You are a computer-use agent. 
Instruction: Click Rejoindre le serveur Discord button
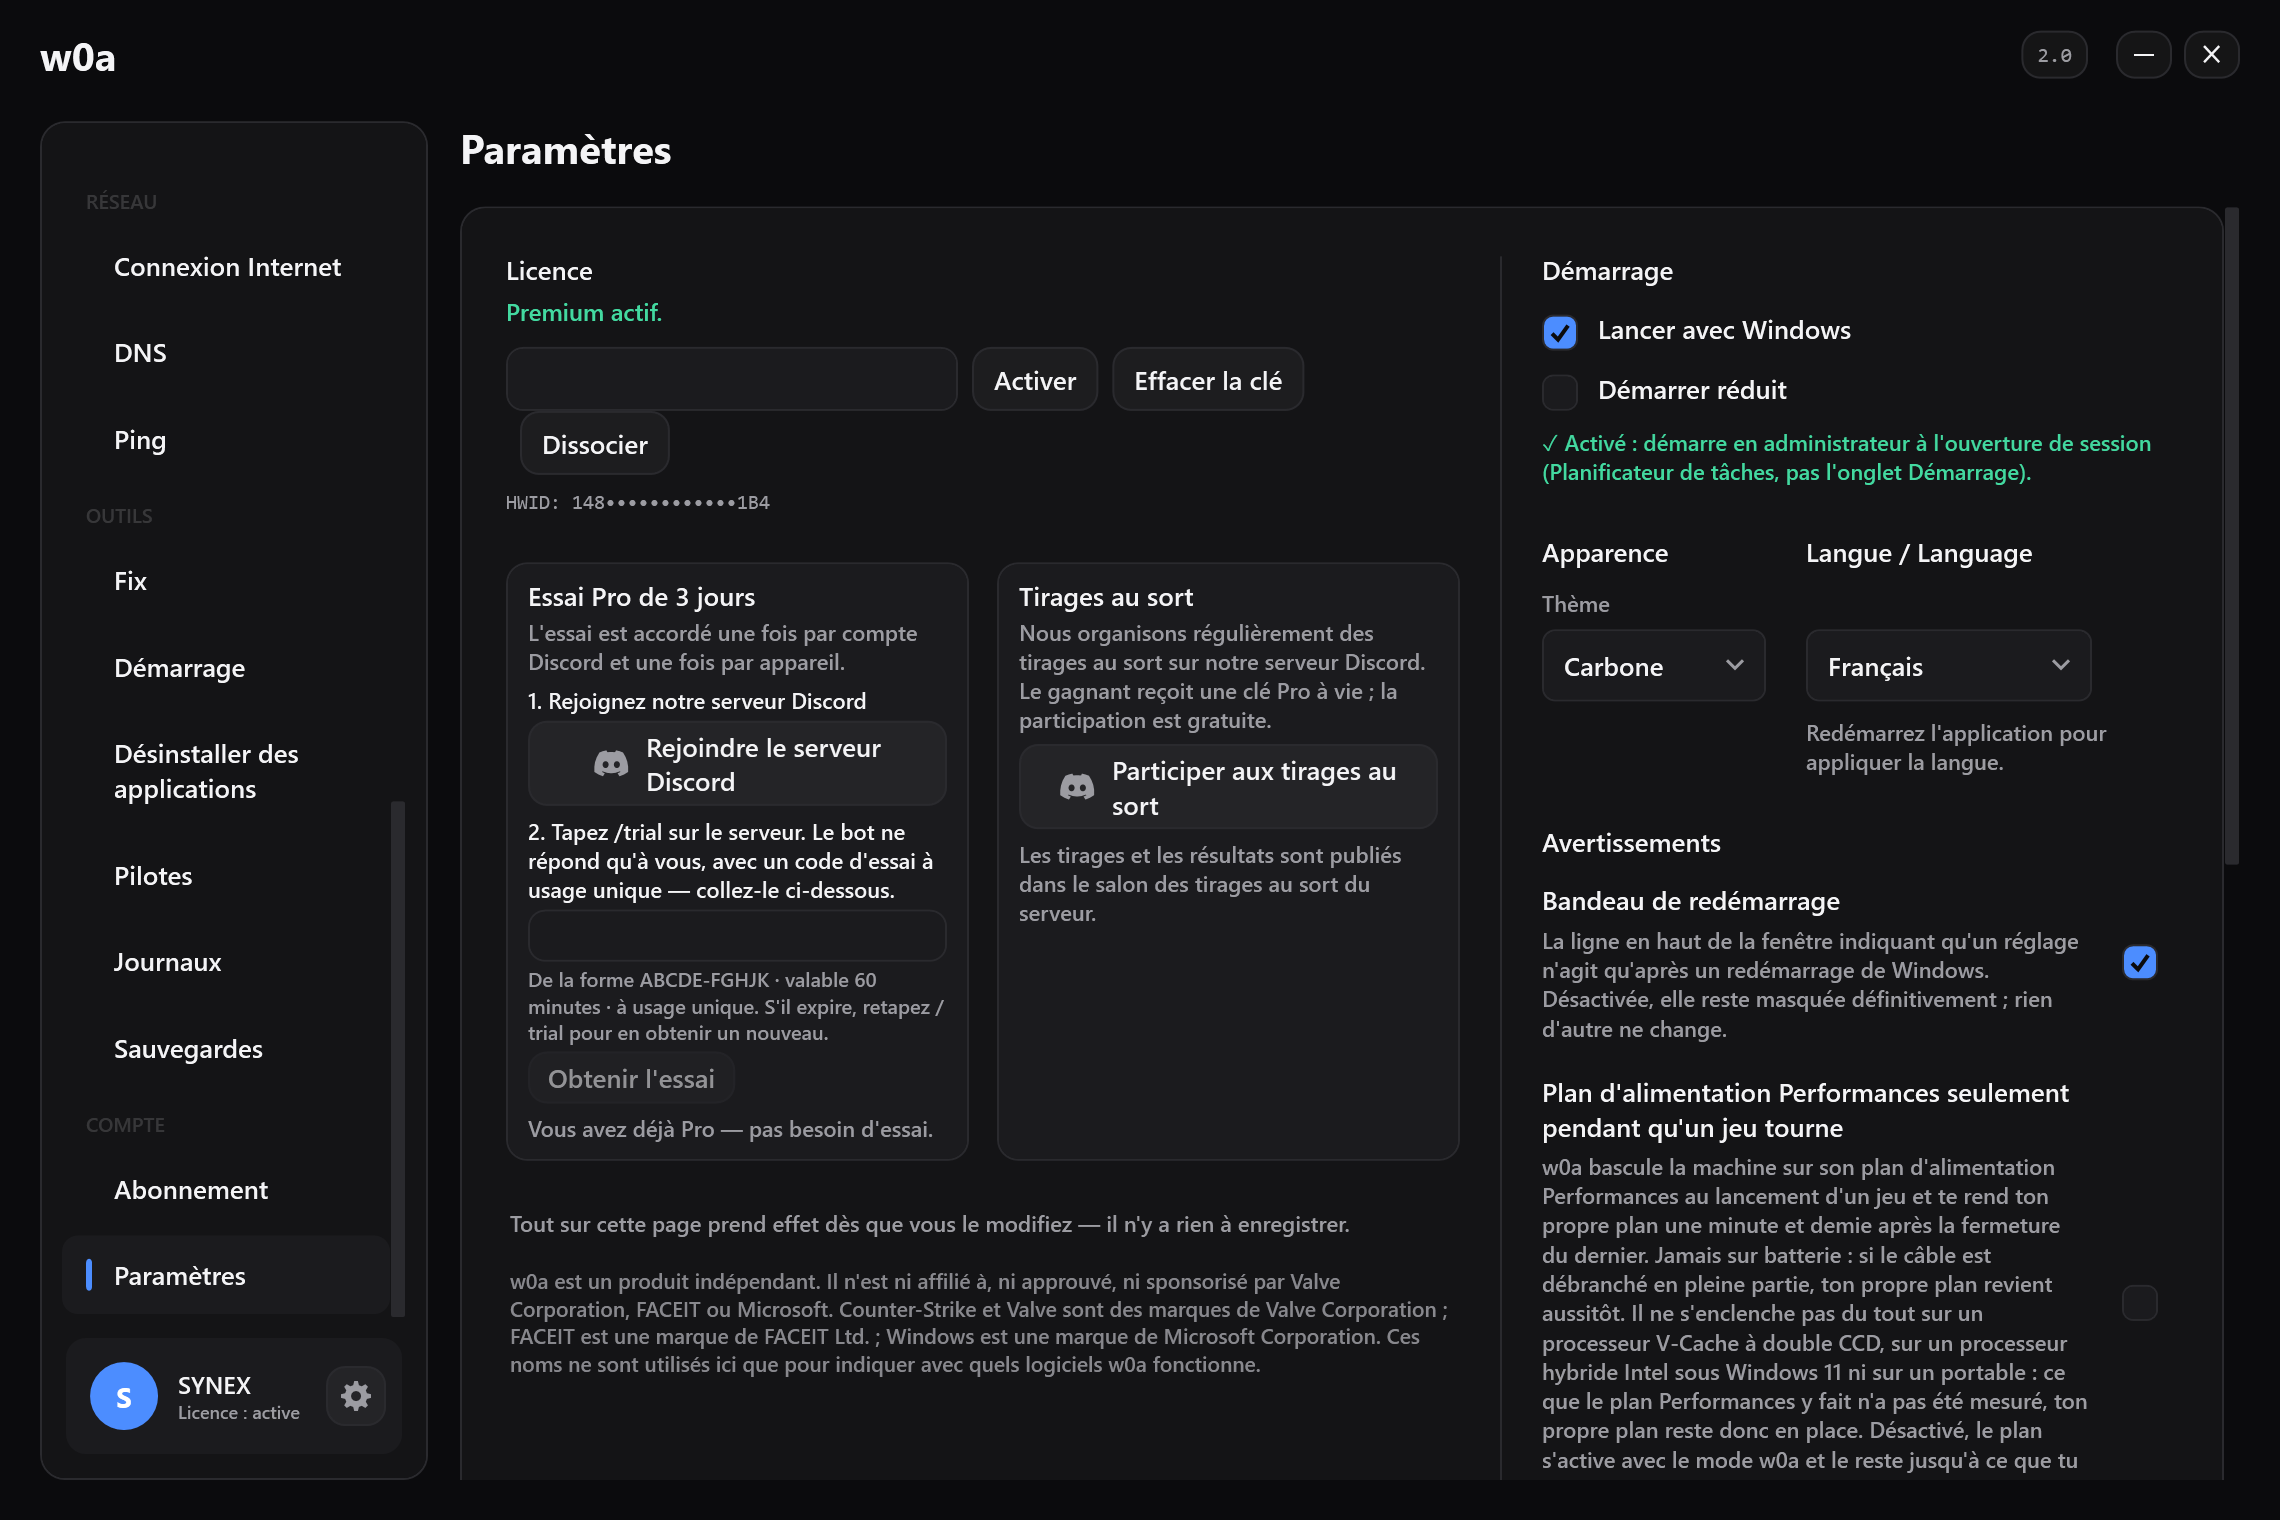(737, 764)
